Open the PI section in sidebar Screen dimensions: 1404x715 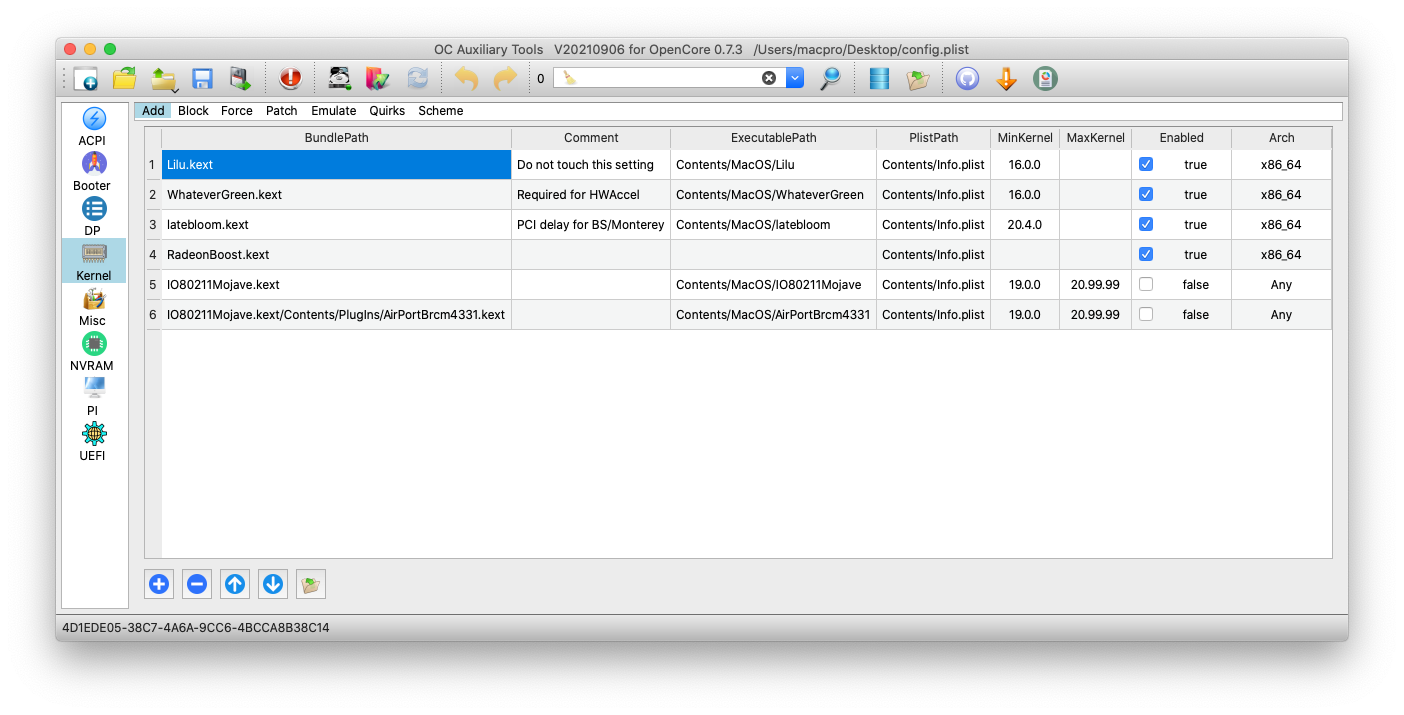click(x=93, y=397)
